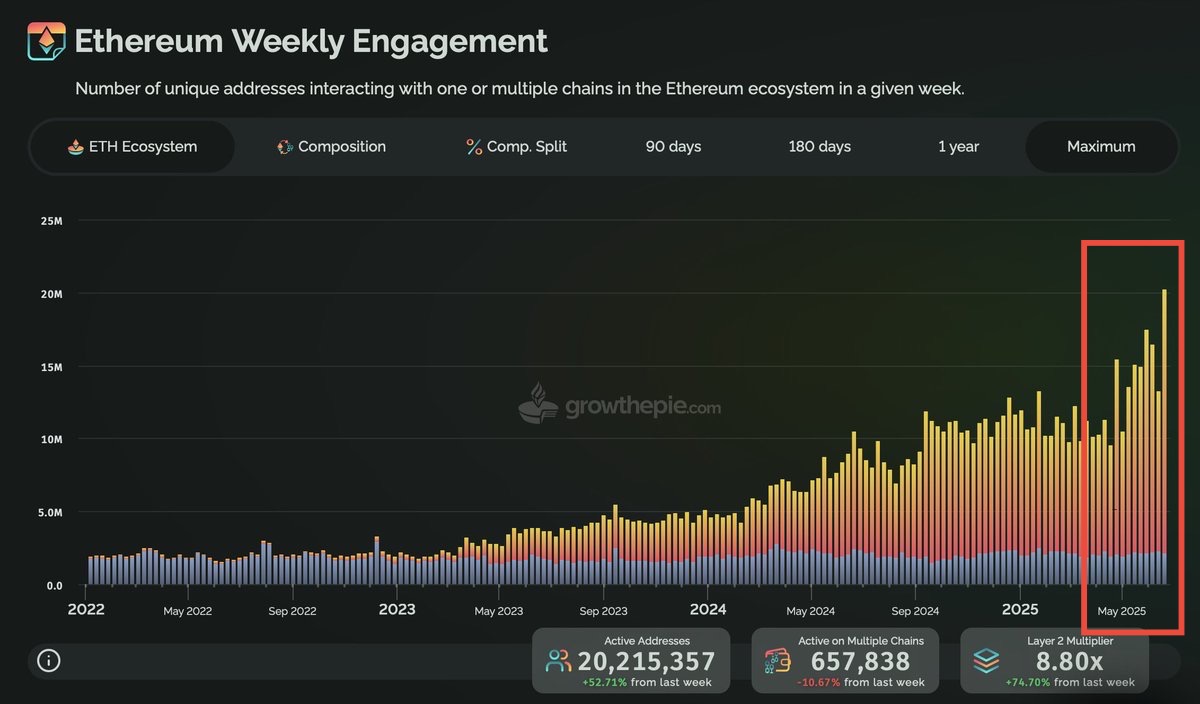Click the growthepie.com watermark logo
Viewport: 1200px width, 704px height.
click(619, 404)
